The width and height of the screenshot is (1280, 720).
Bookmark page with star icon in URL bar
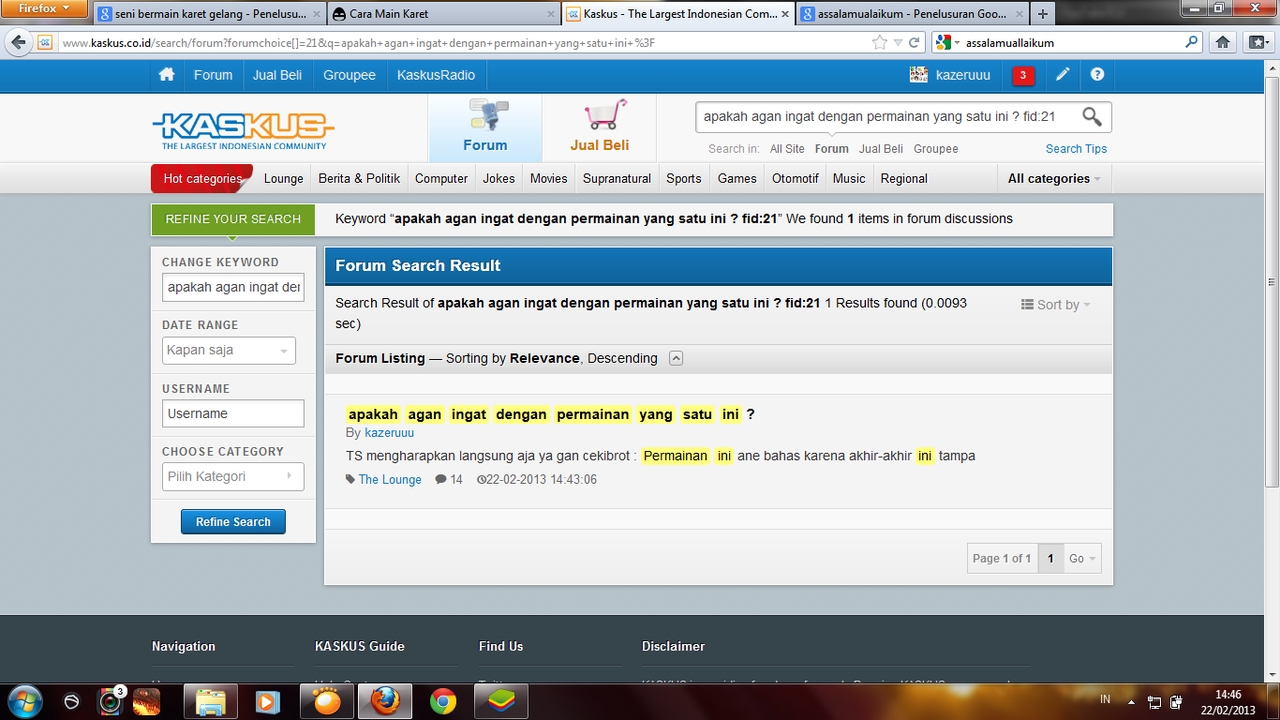pyautogui.click(x=879, y=43)
